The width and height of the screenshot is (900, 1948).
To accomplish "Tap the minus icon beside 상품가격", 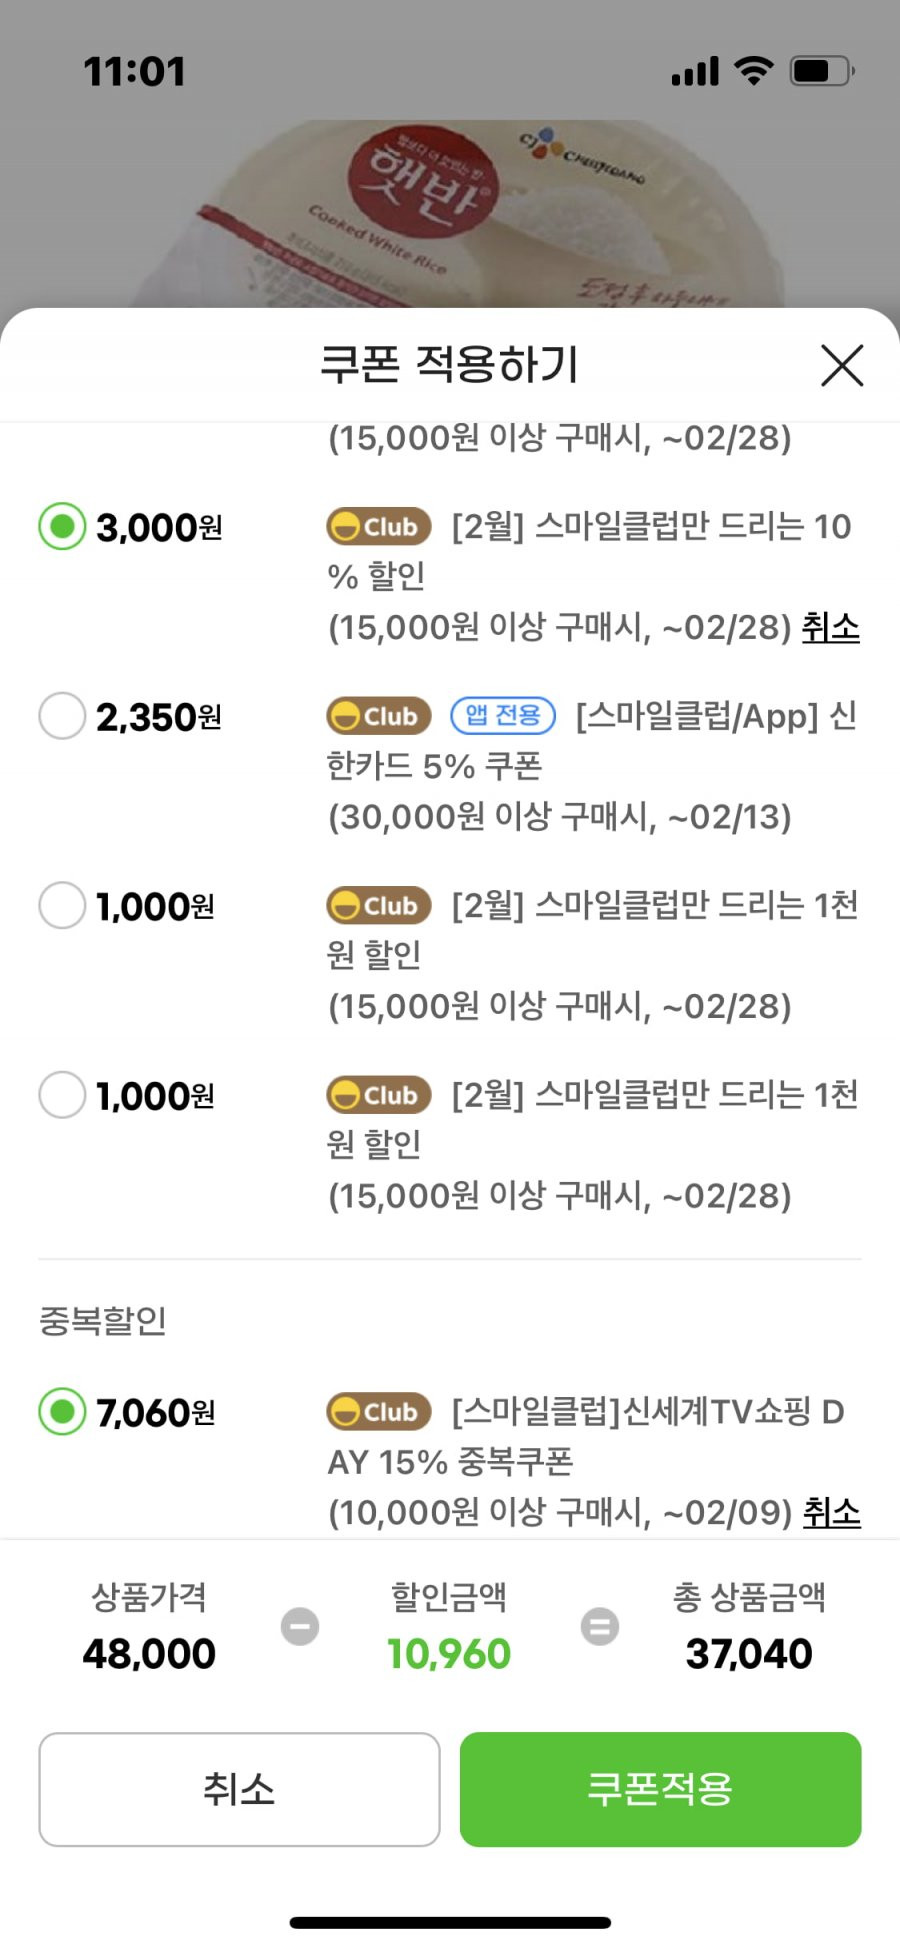I will tap(300, 1626).
